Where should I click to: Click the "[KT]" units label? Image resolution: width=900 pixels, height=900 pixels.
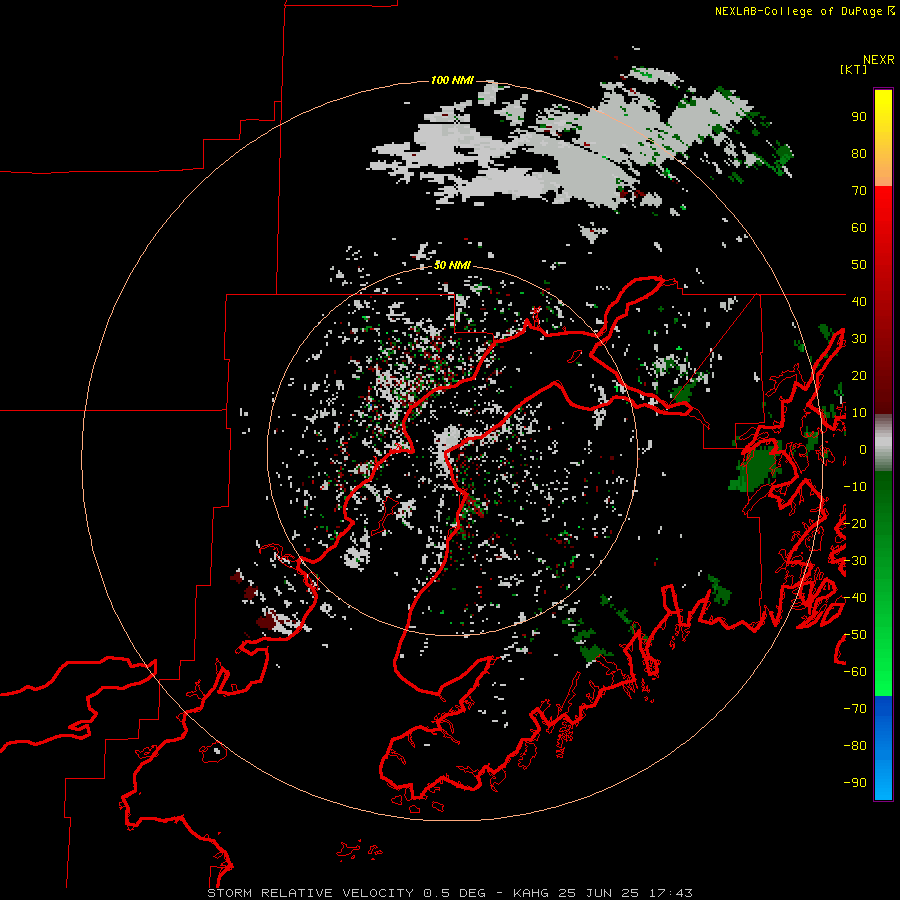[854, 69]
